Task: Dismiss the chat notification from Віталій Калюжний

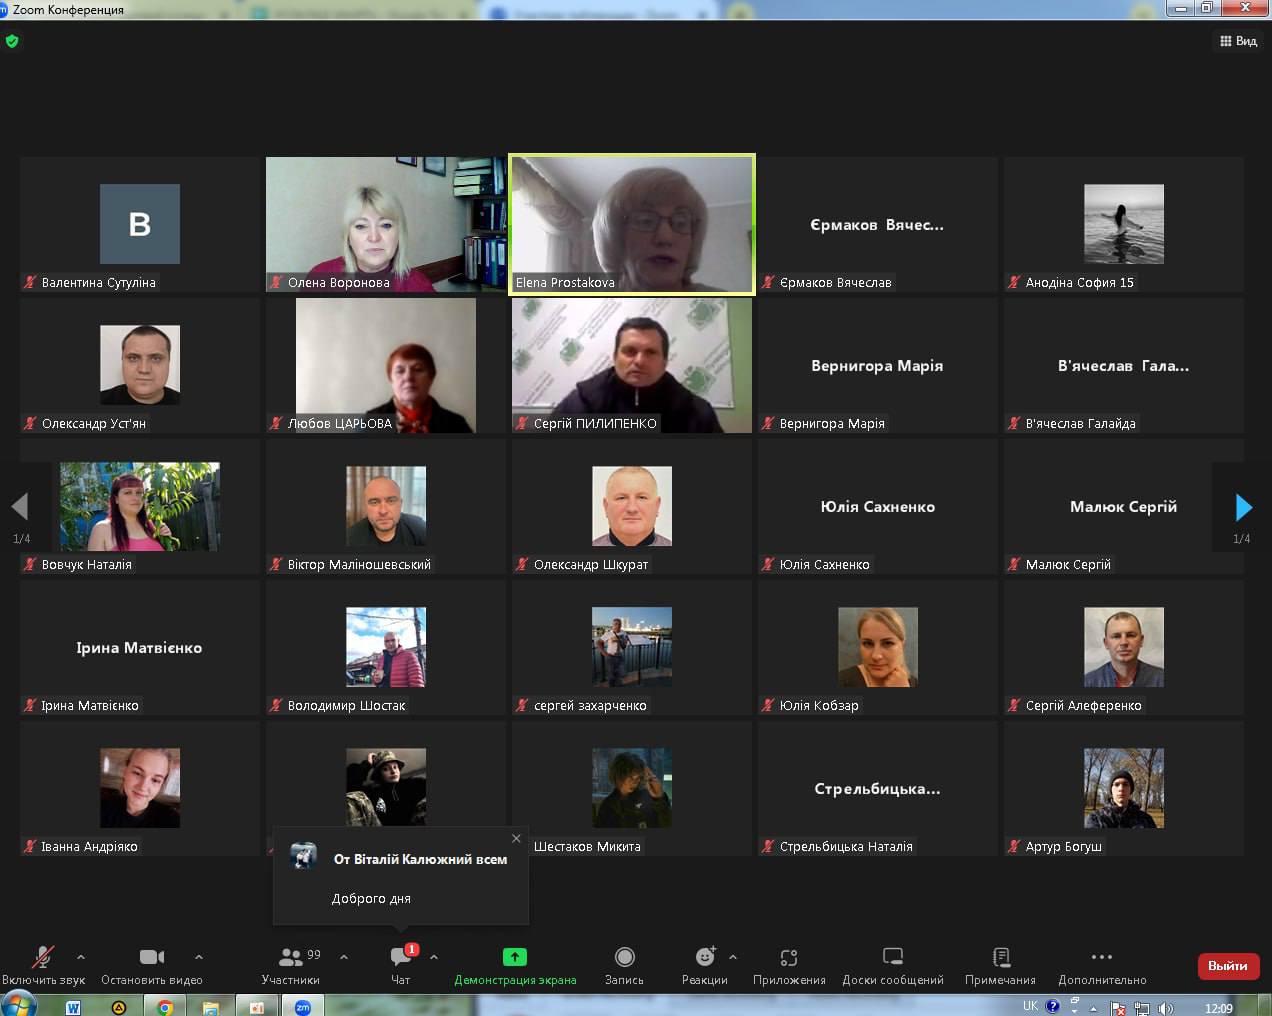Action: tap(516, 838)
